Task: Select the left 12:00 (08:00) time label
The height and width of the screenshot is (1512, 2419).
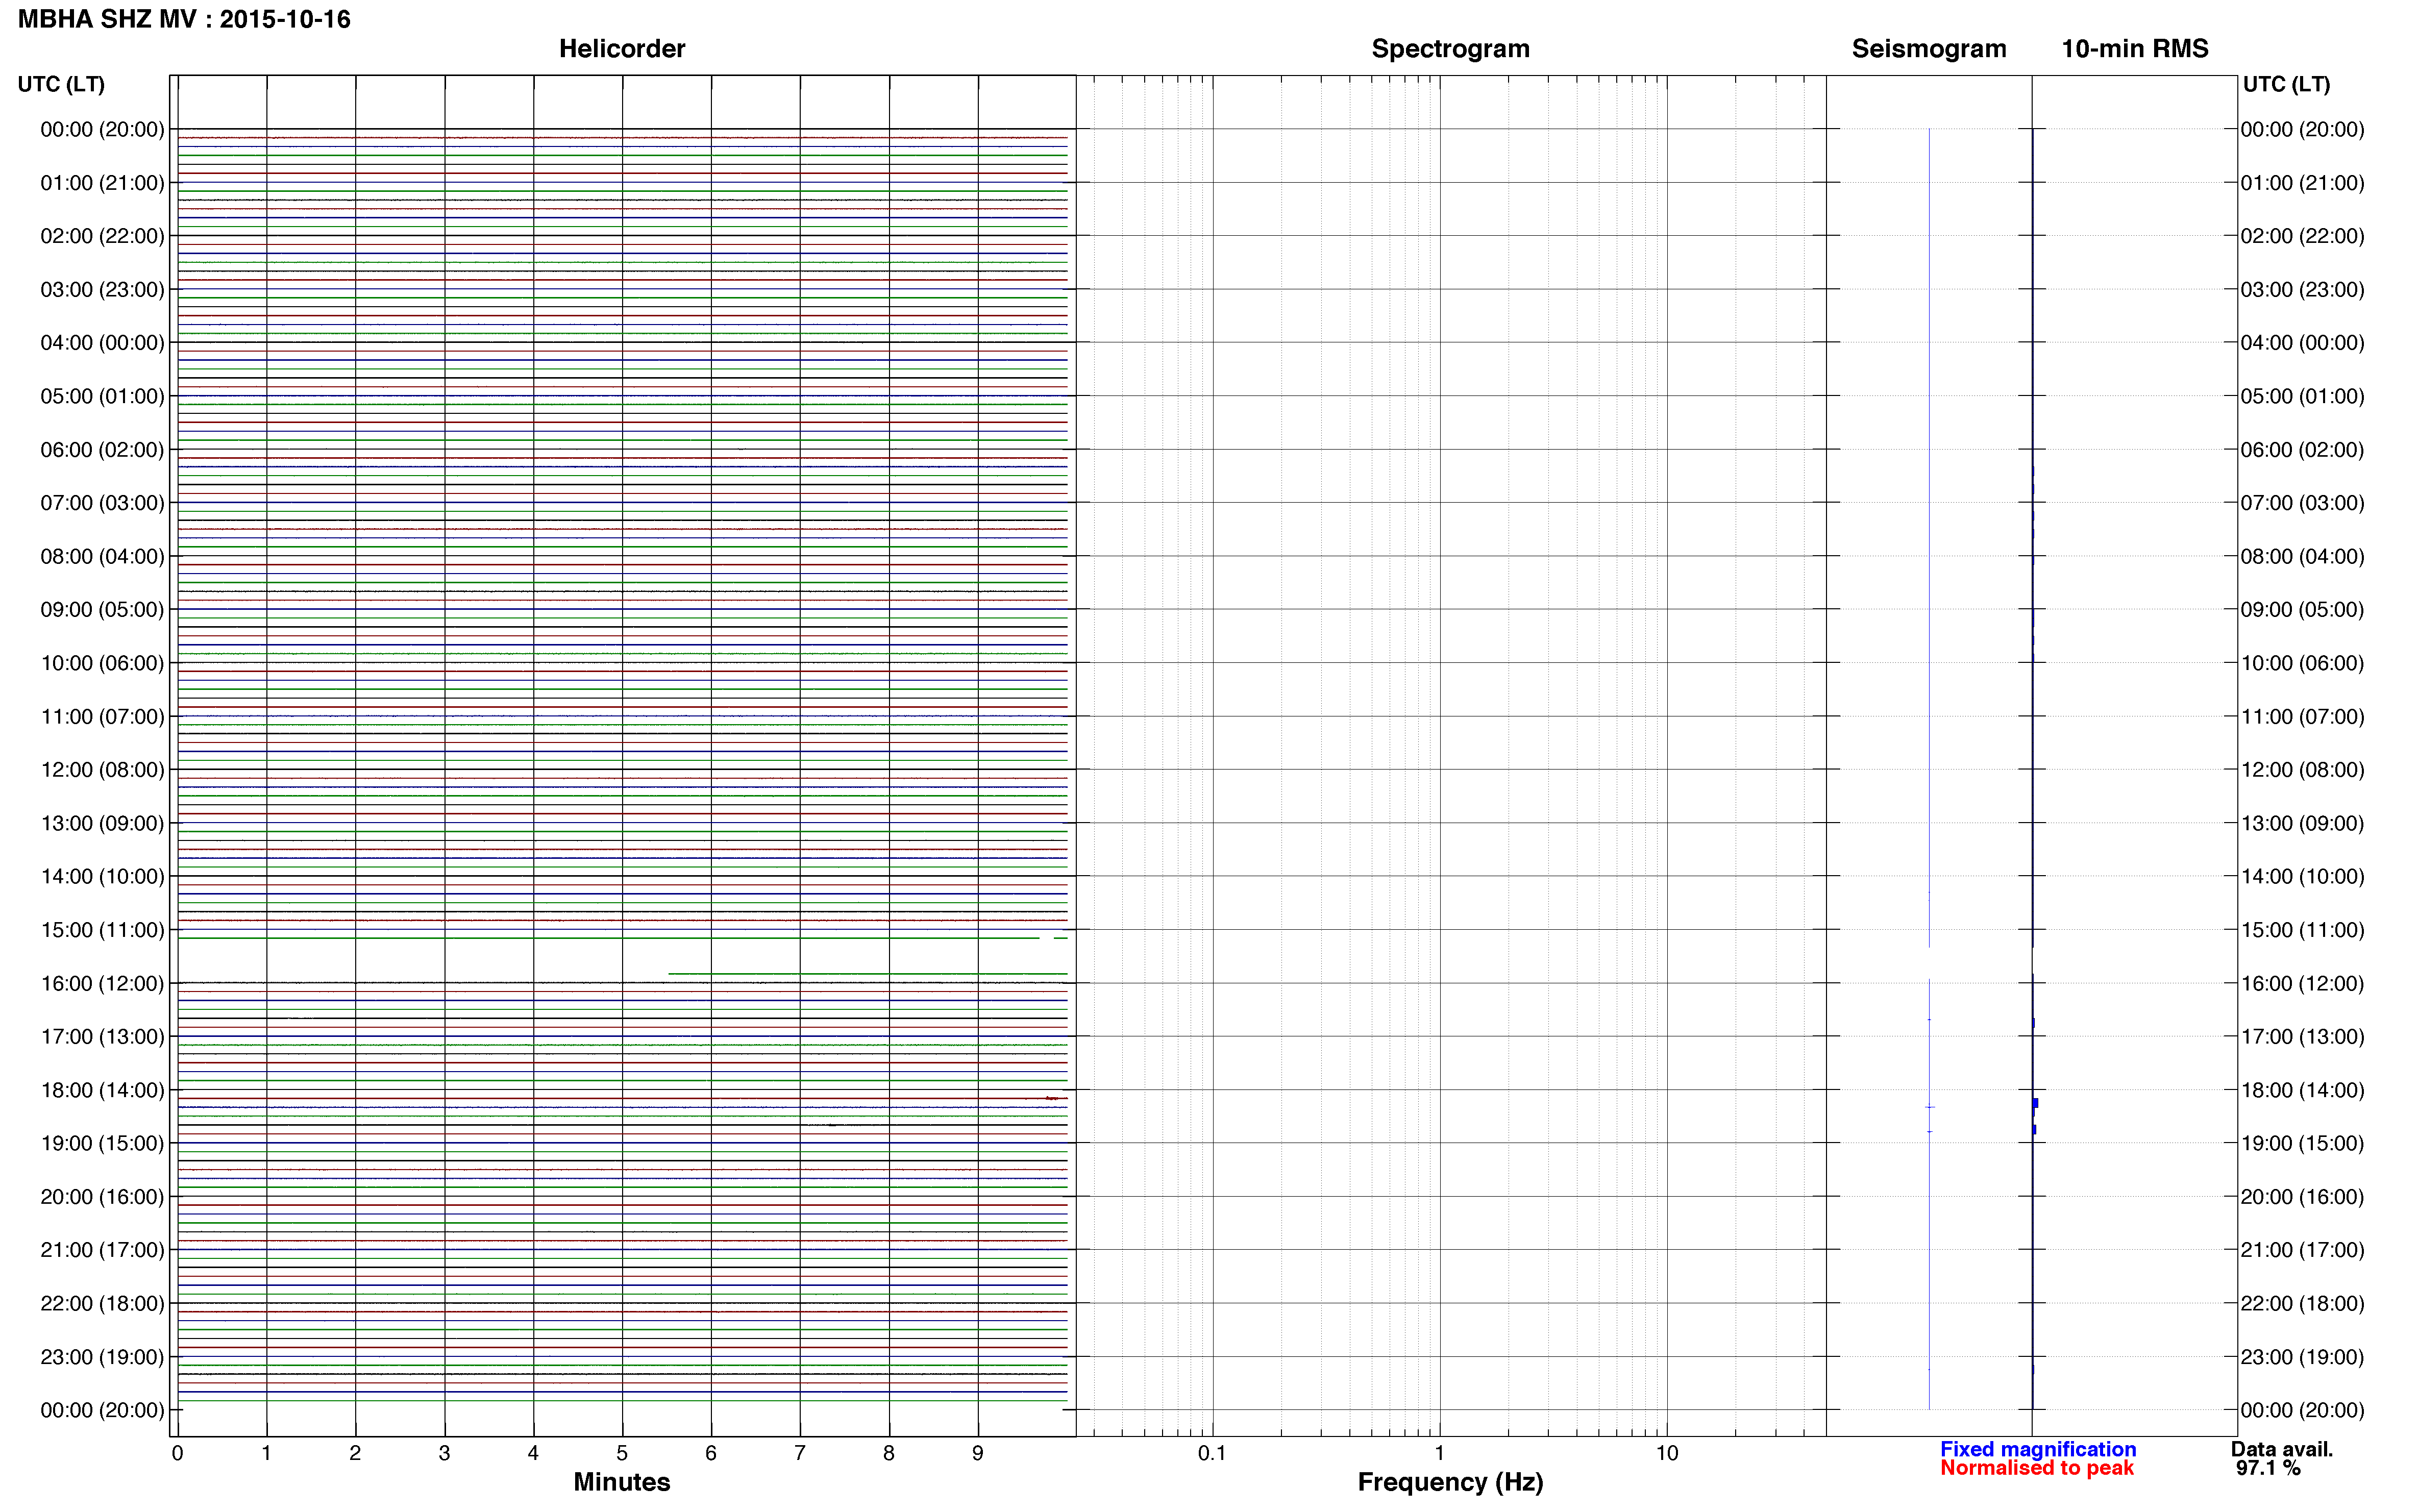Action: 102,770
